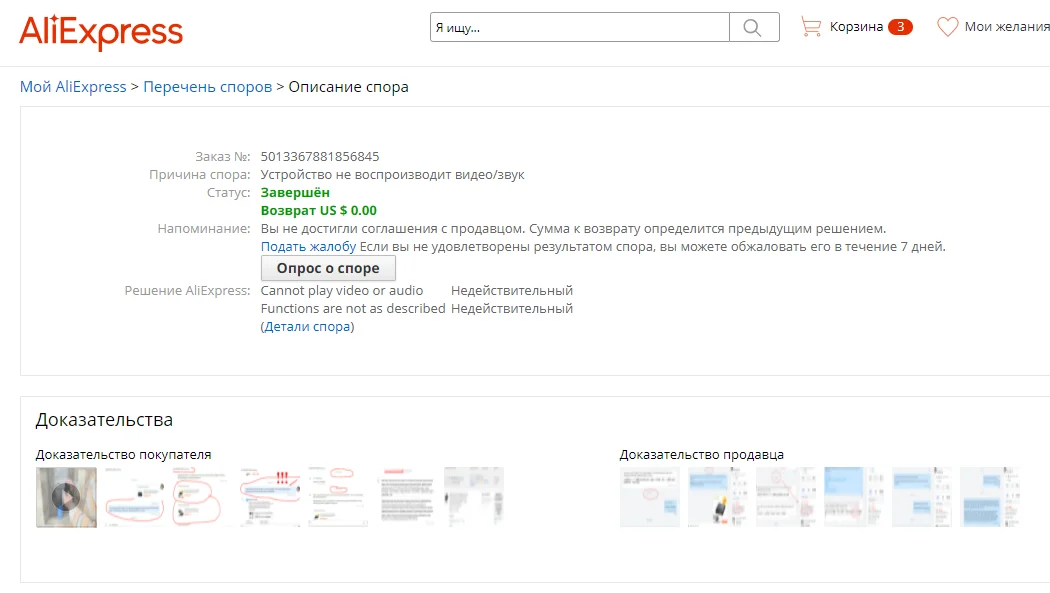
Task: Click 'Cannot play video or audio' text
Action: 342,290
